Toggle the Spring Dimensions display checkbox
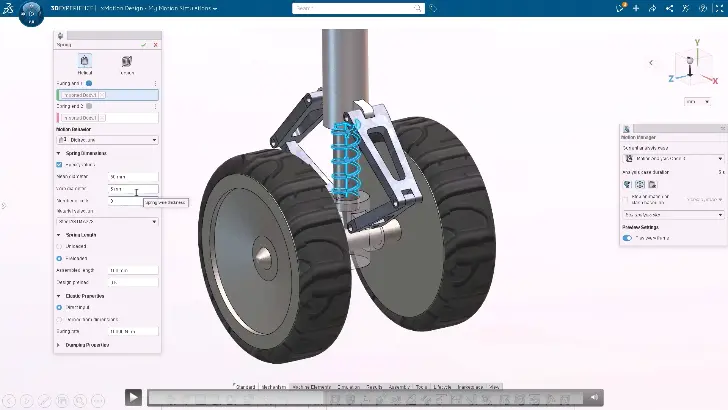The height and width of the screenshot is (410, 728). pyautogui.click(x=60, y=164)
